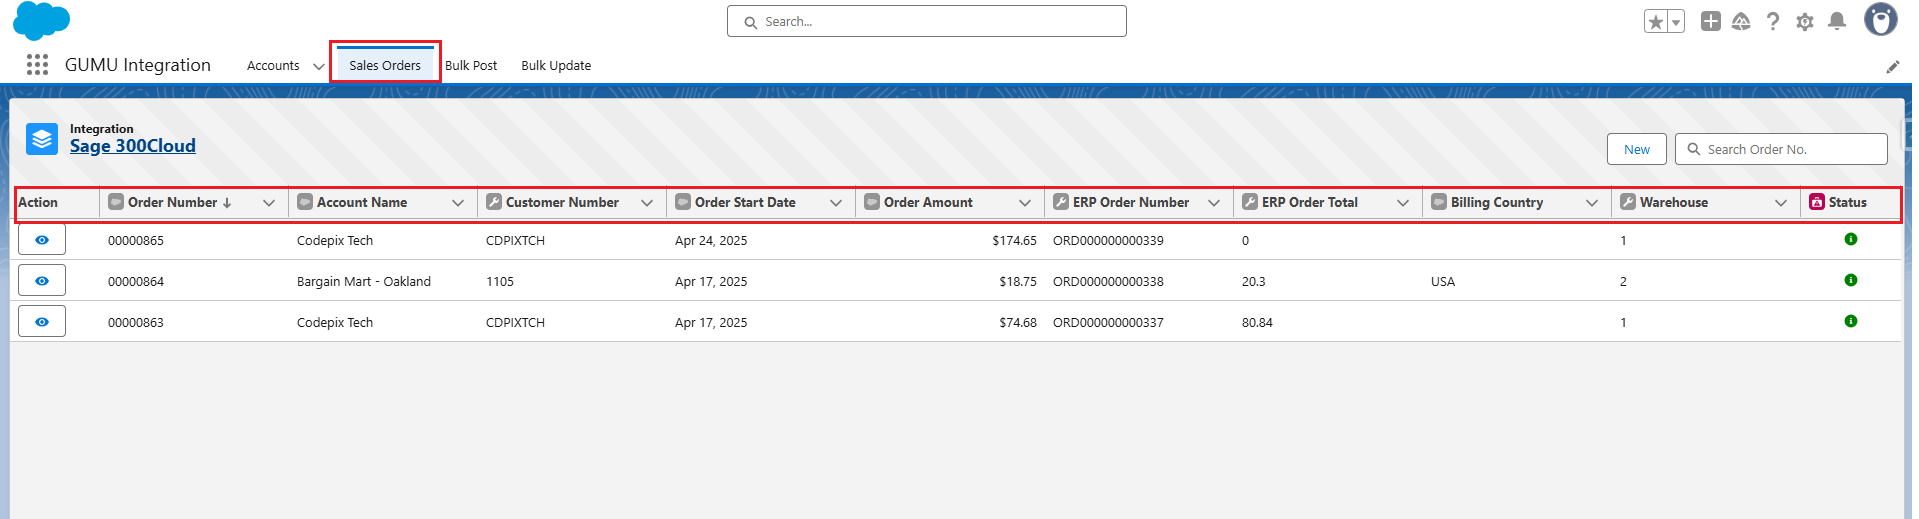Expand Warehouse column menu chevron
Screen dimensions: 1919x519
pos(1781,203)
